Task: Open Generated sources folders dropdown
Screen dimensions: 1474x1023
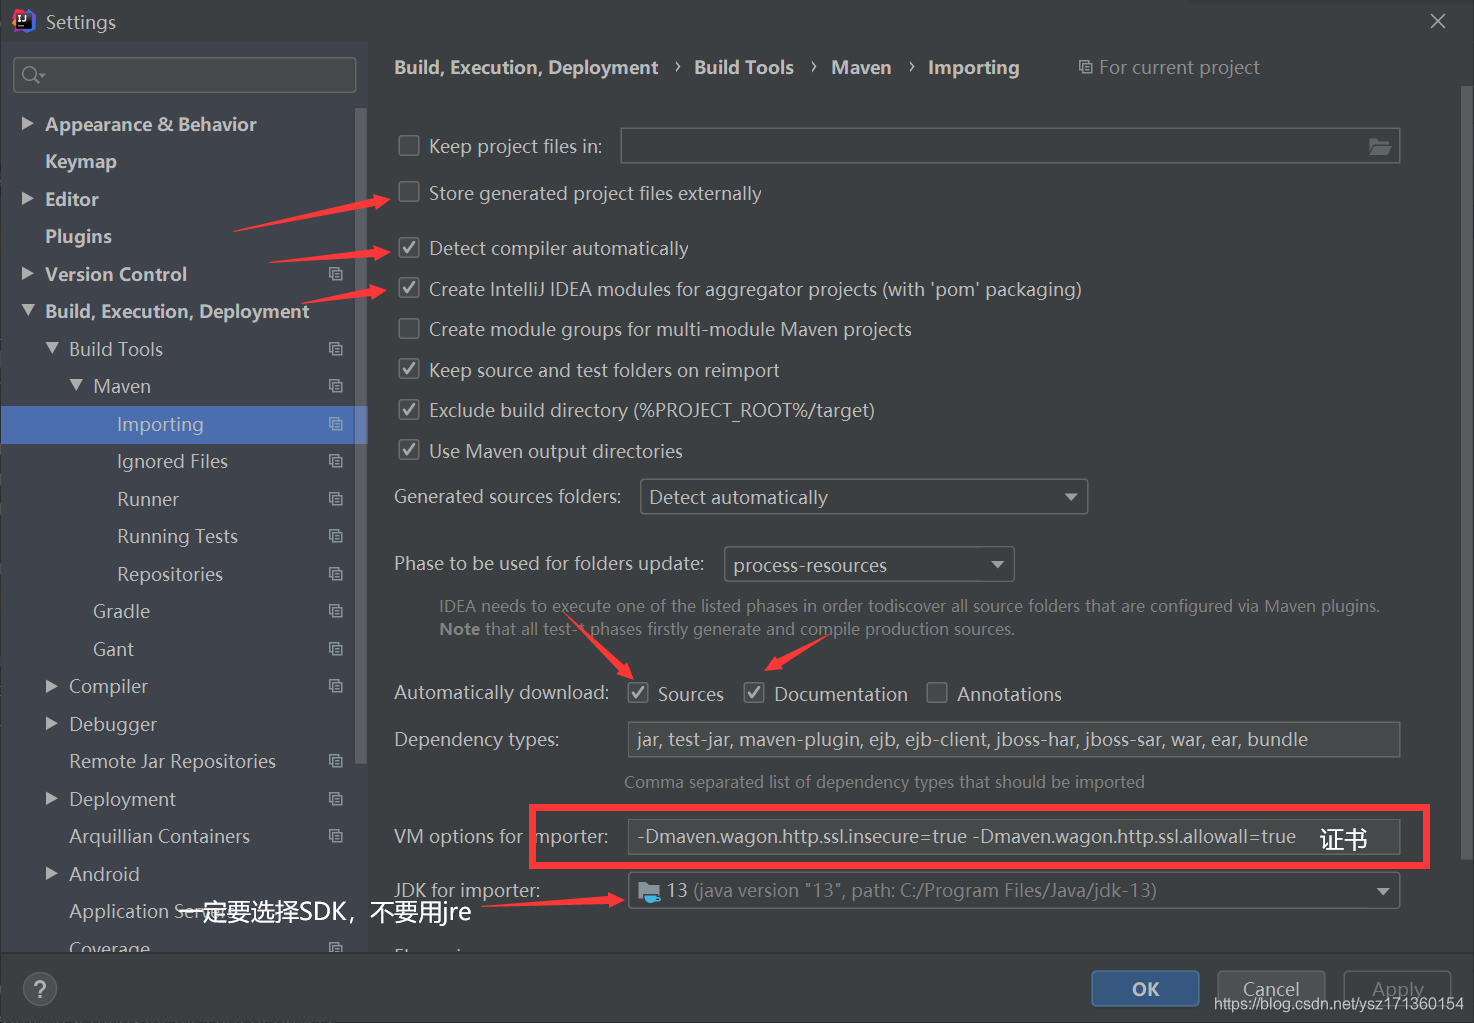Action: coord(864,497)
